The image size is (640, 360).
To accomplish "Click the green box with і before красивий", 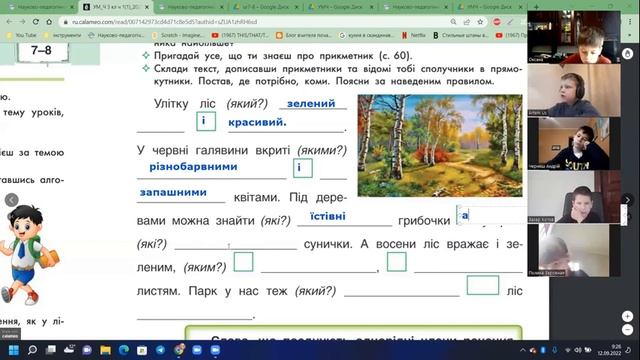I will point(206,121).
